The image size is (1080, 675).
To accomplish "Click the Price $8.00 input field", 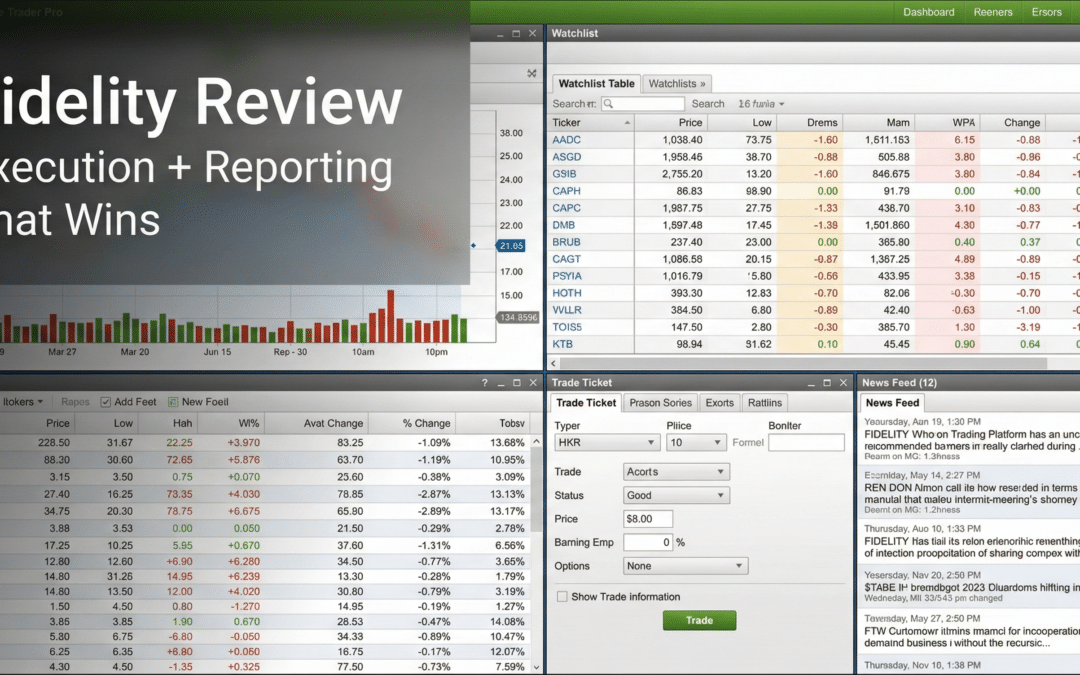I will (647, 519).
